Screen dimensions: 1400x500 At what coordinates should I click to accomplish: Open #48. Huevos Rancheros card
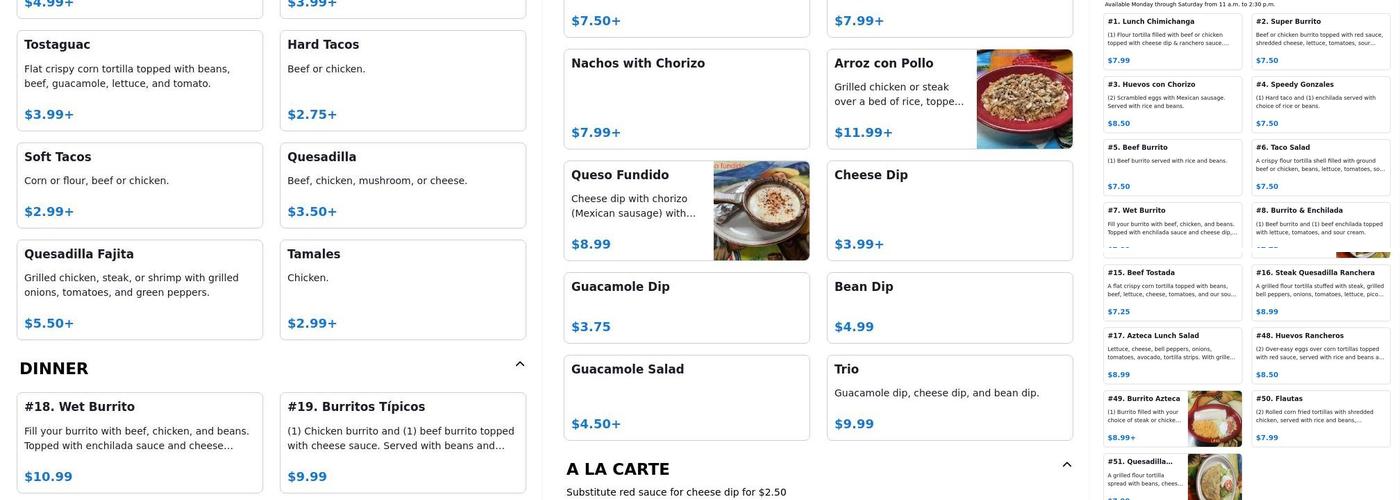[1321, 355]
